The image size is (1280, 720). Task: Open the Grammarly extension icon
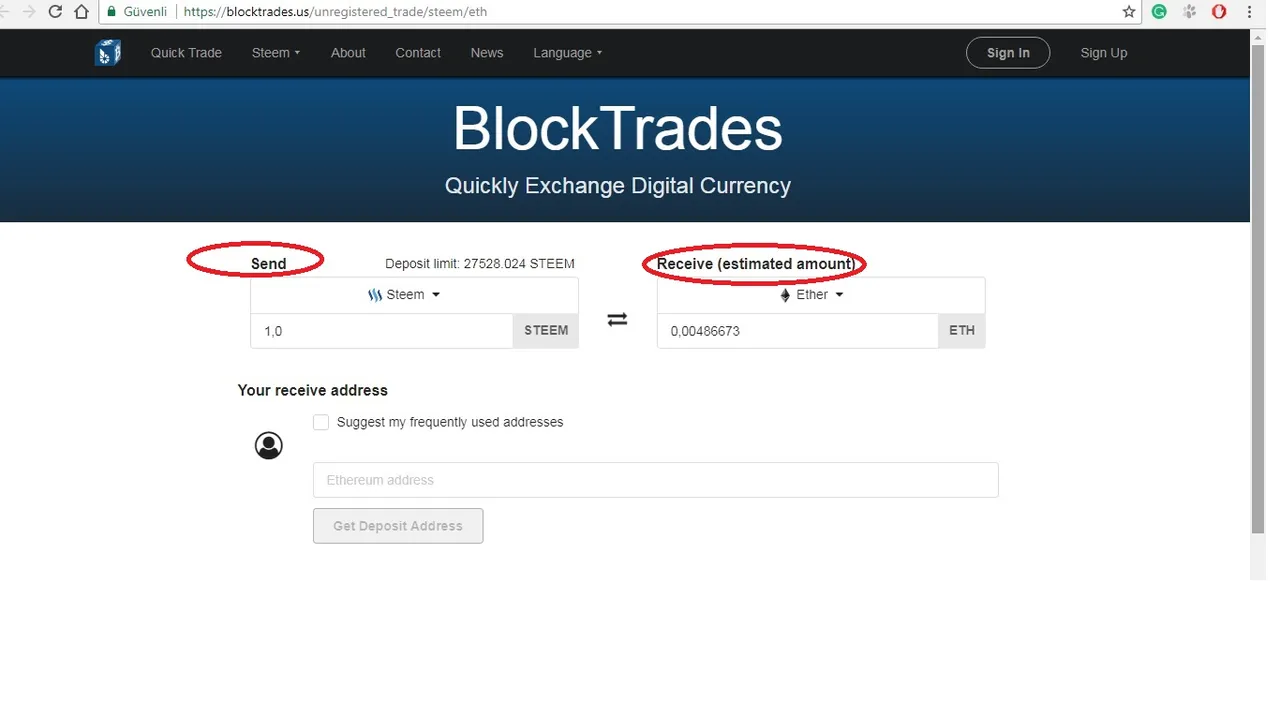(1159, 12)
